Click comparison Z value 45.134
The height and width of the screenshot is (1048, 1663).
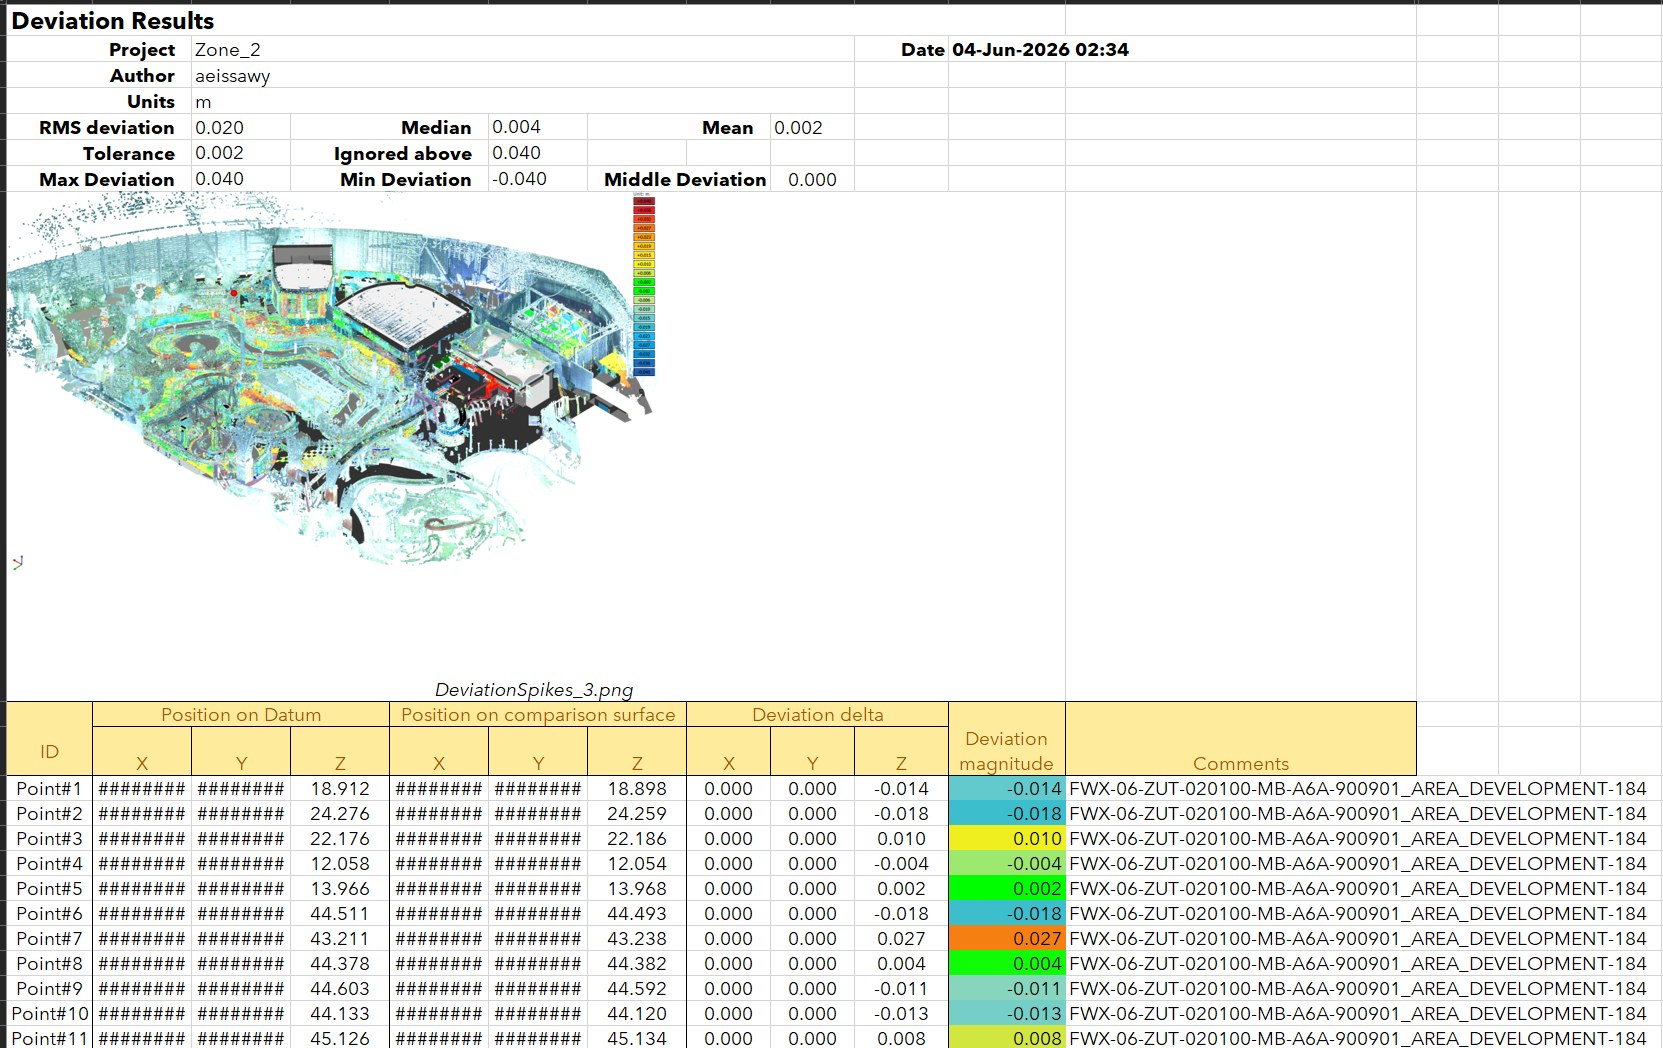coord(637,1038)
